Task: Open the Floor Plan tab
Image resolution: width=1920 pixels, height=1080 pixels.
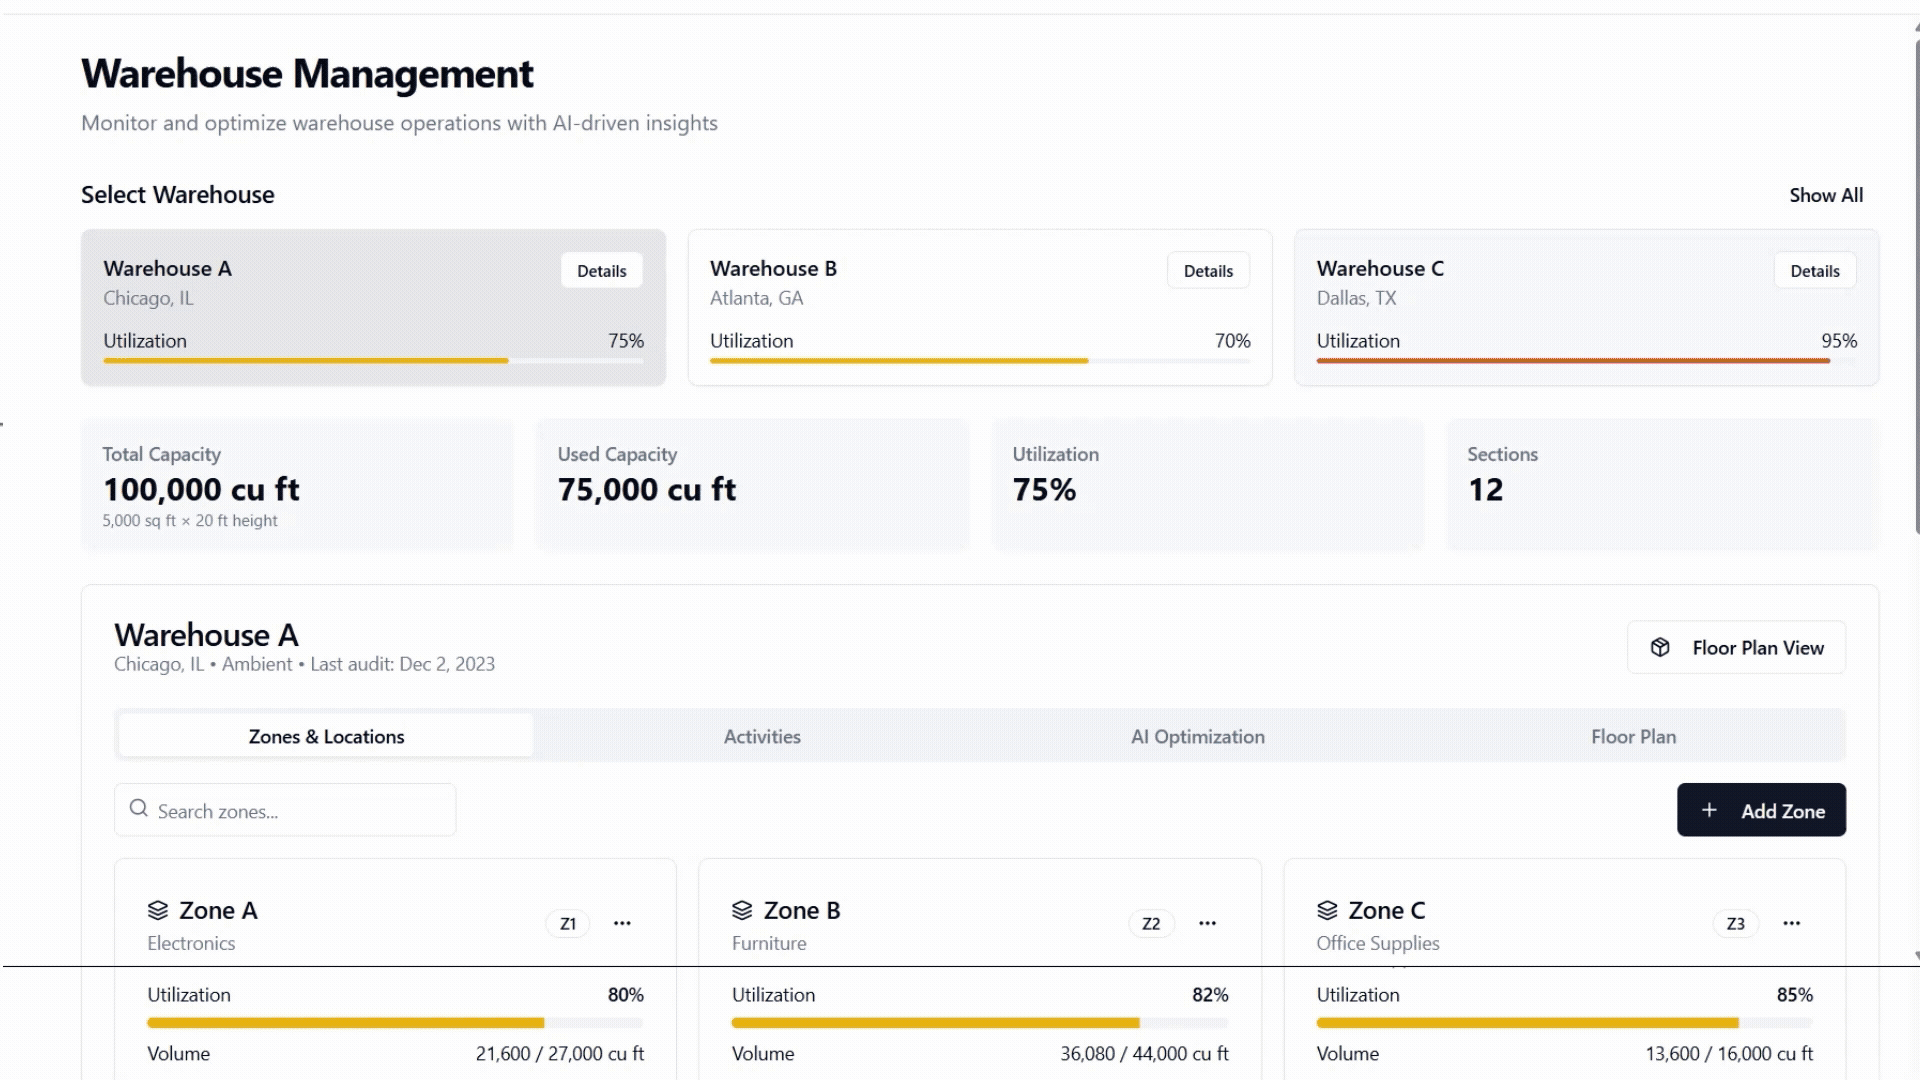Action: coord(1633,736)
